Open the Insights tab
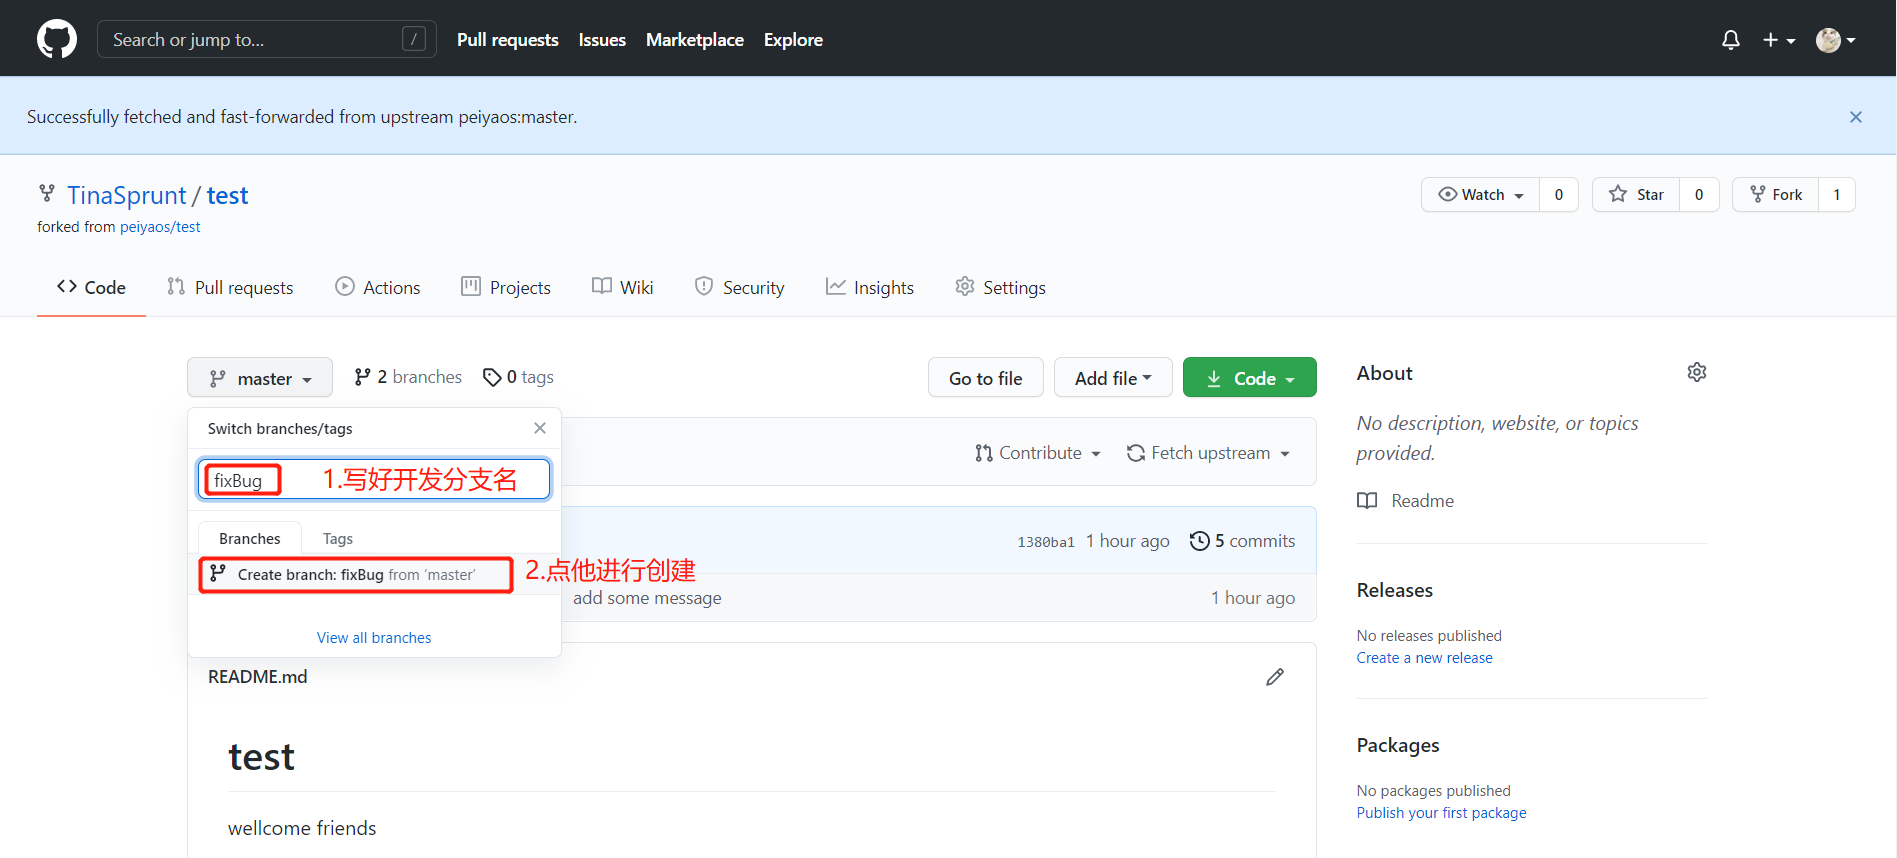This screenshot has width=1897, height=858. click(x=870, y=288)
